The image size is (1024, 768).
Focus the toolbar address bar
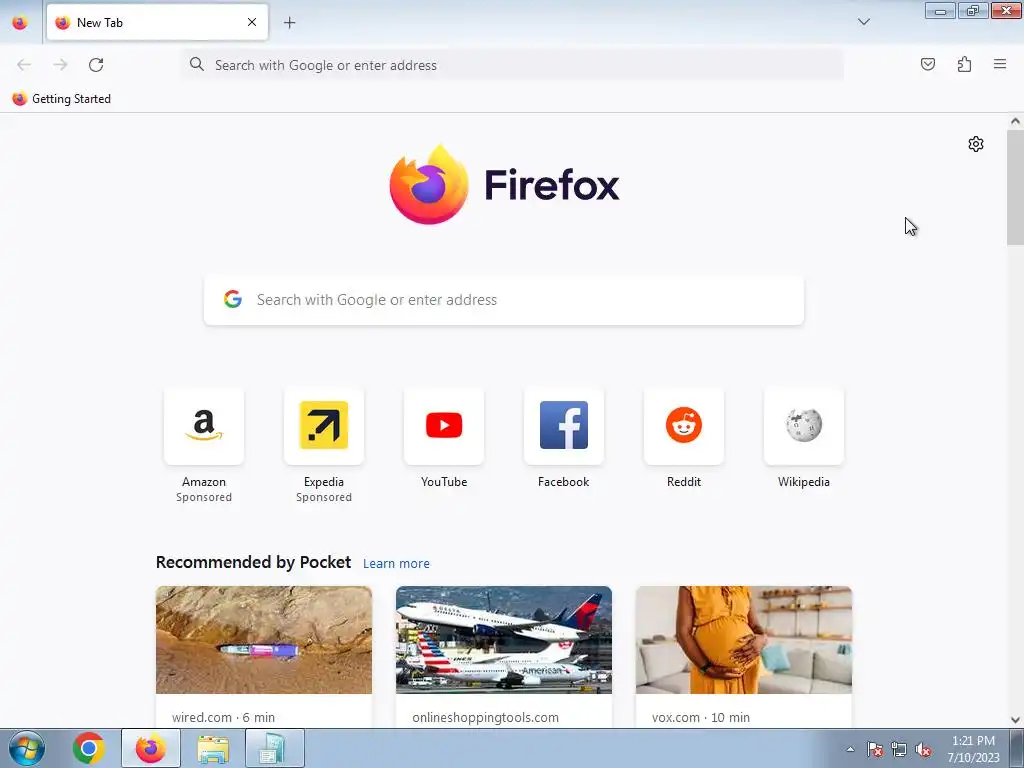tap(513, 65)
